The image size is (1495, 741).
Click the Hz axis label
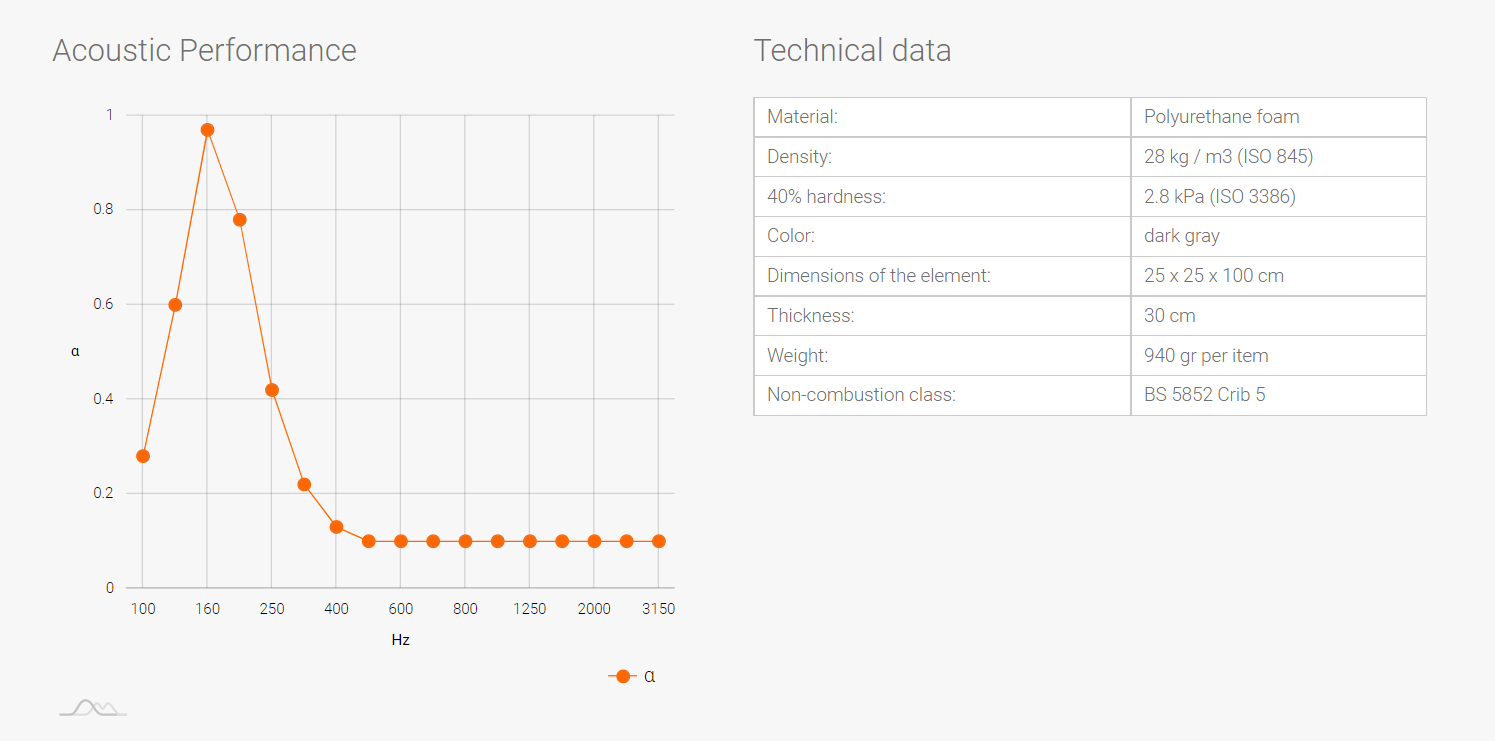point(401,640)
